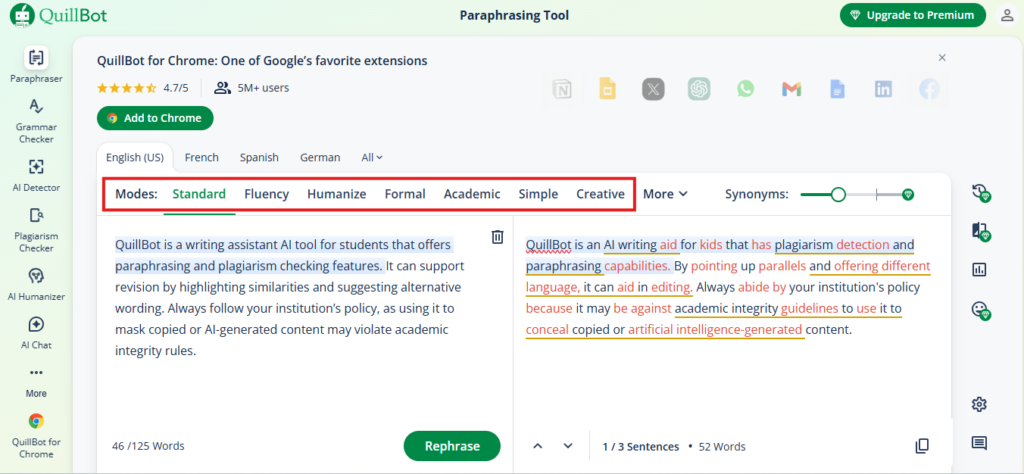This screenshot has height=474, width=1024.
Task: Expand the All languages dropdown
Action: pyautogui.click(x=372, y=157)
